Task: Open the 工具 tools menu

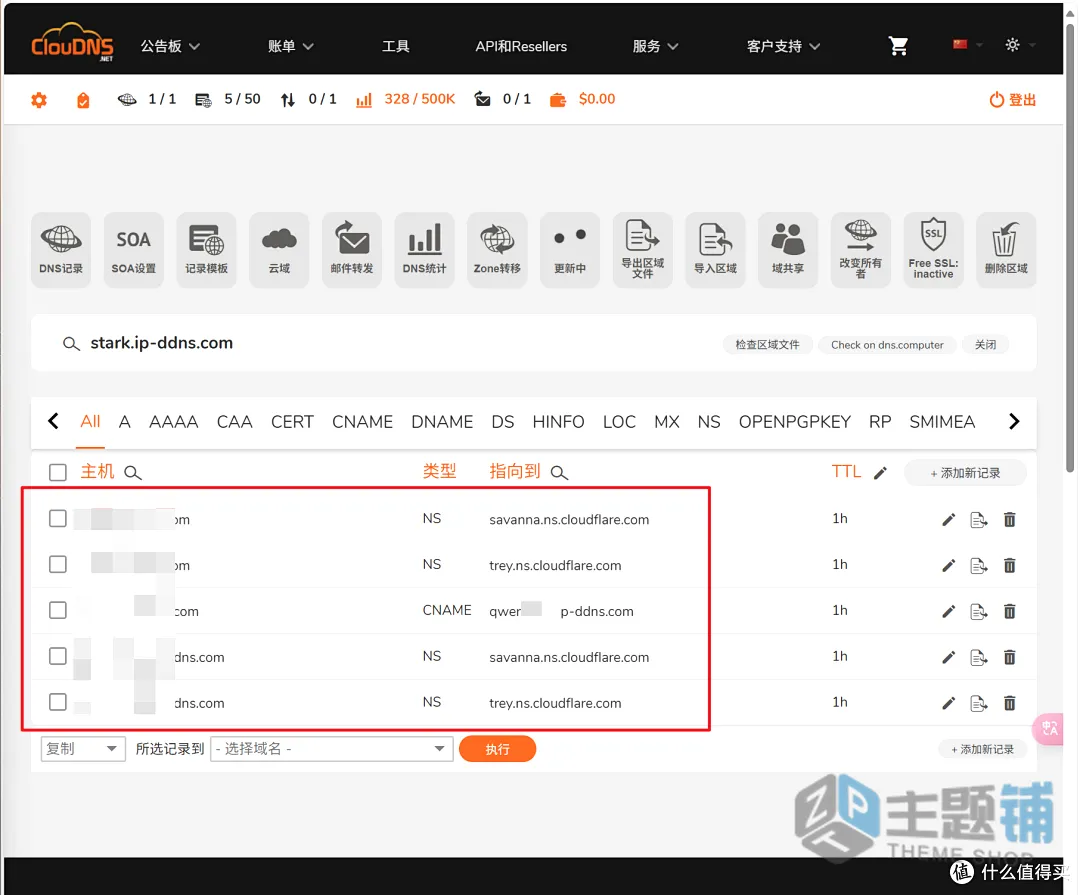Action: click(x=395, y=46)
